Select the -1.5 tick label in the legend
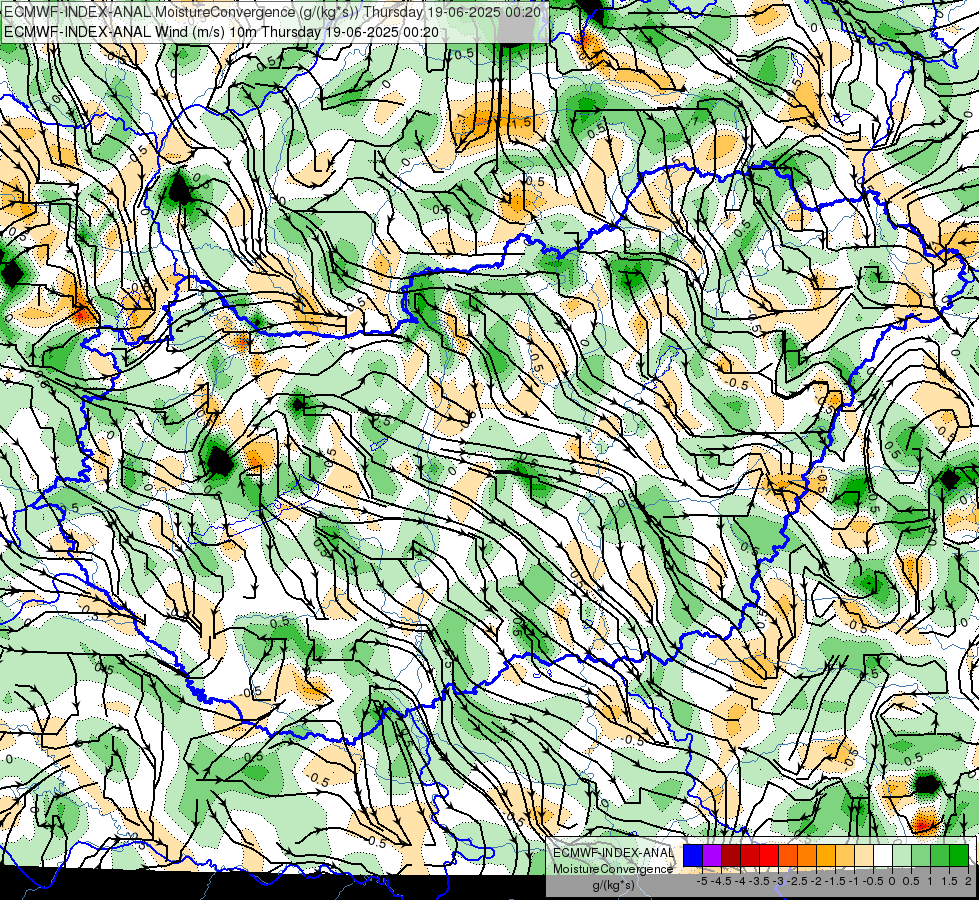Screen dimensions: 979x900 tap(835, 881)
